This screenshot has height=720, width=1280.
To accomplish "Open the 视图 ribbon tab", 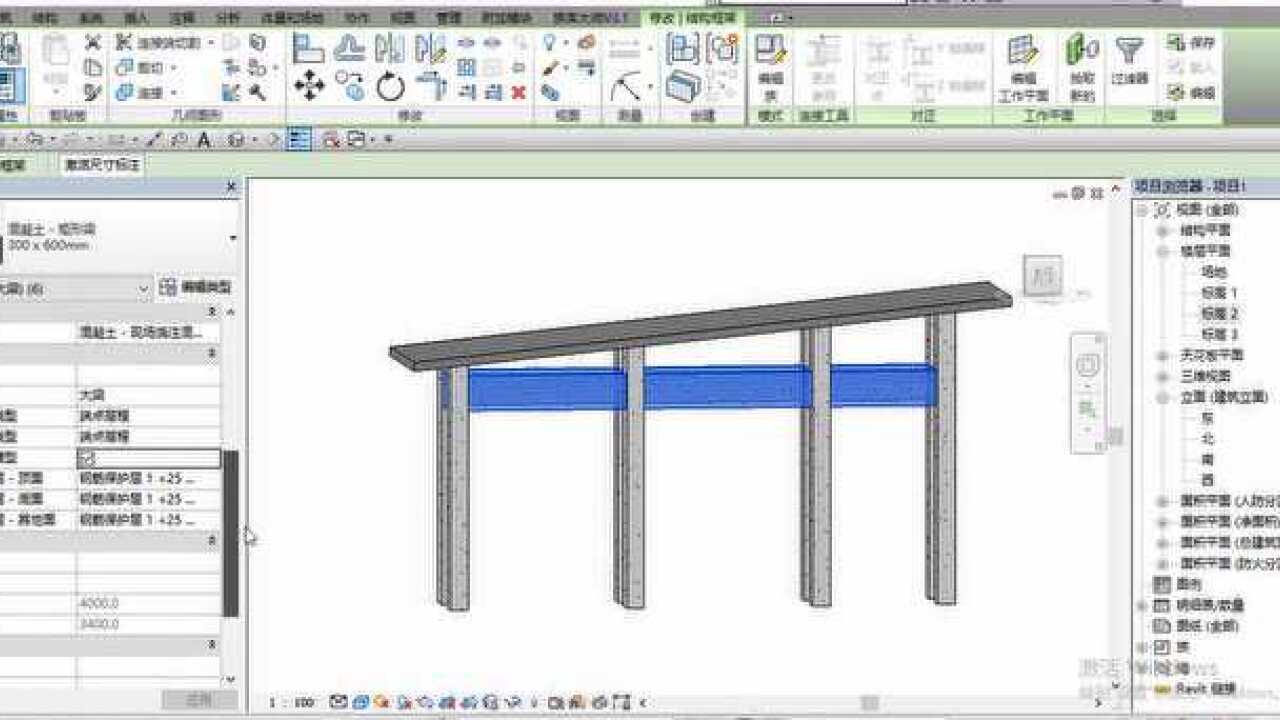I will click(402, 18).
